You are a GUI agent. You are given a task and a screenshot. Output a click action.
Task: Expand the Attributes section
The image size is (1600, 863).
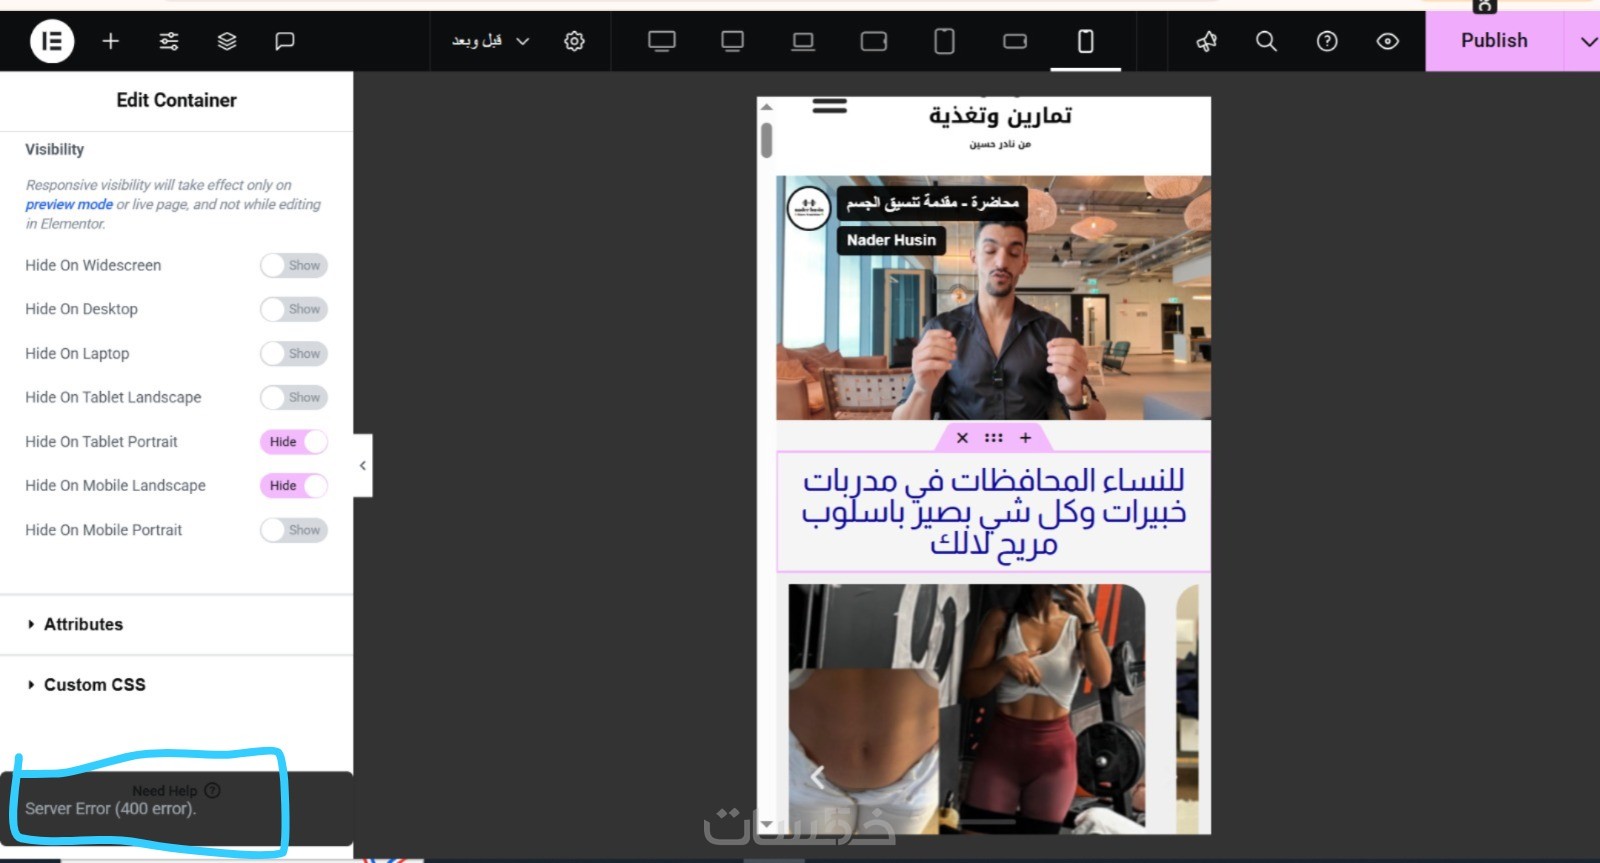[176, 624]
